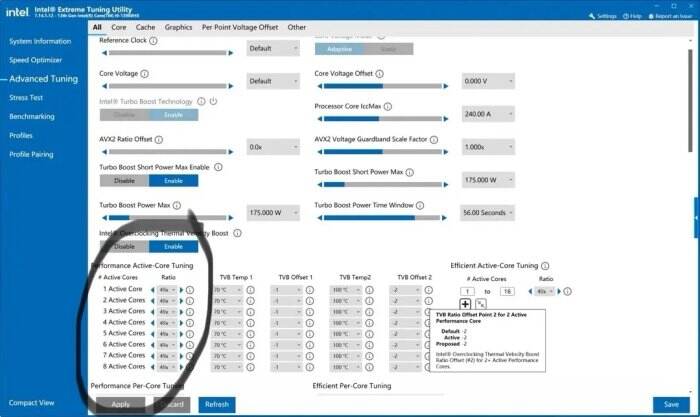Open Benchmarking in the sidebar

(32, 117)
